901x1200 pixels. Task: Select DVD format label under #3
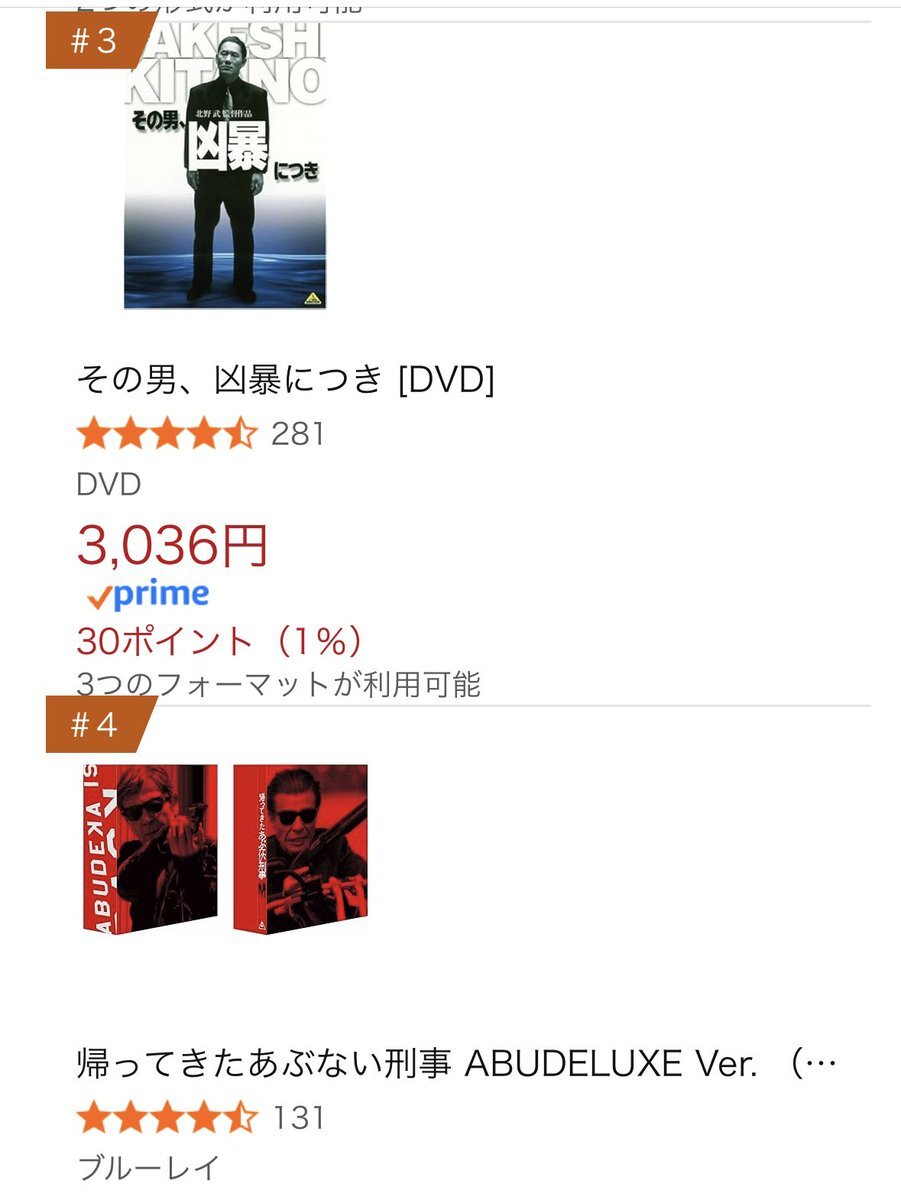click(x=109, y=485)
